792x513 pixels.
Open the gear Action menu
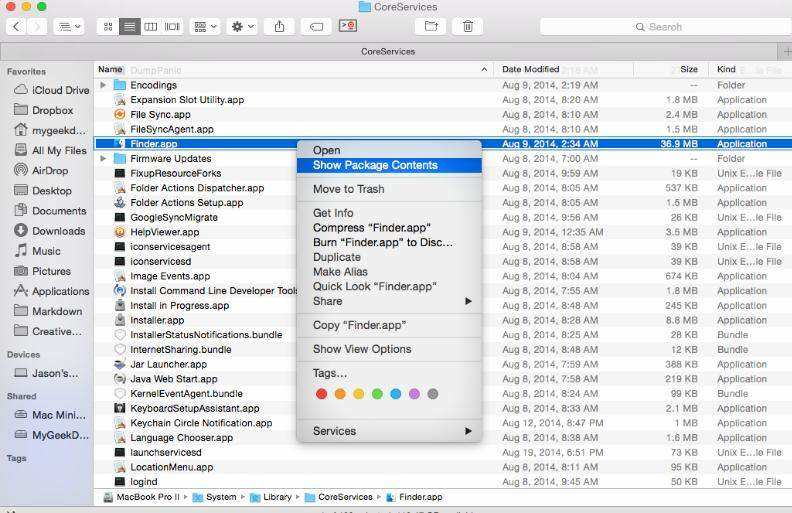pyautogui.click(x=242, y=27)
